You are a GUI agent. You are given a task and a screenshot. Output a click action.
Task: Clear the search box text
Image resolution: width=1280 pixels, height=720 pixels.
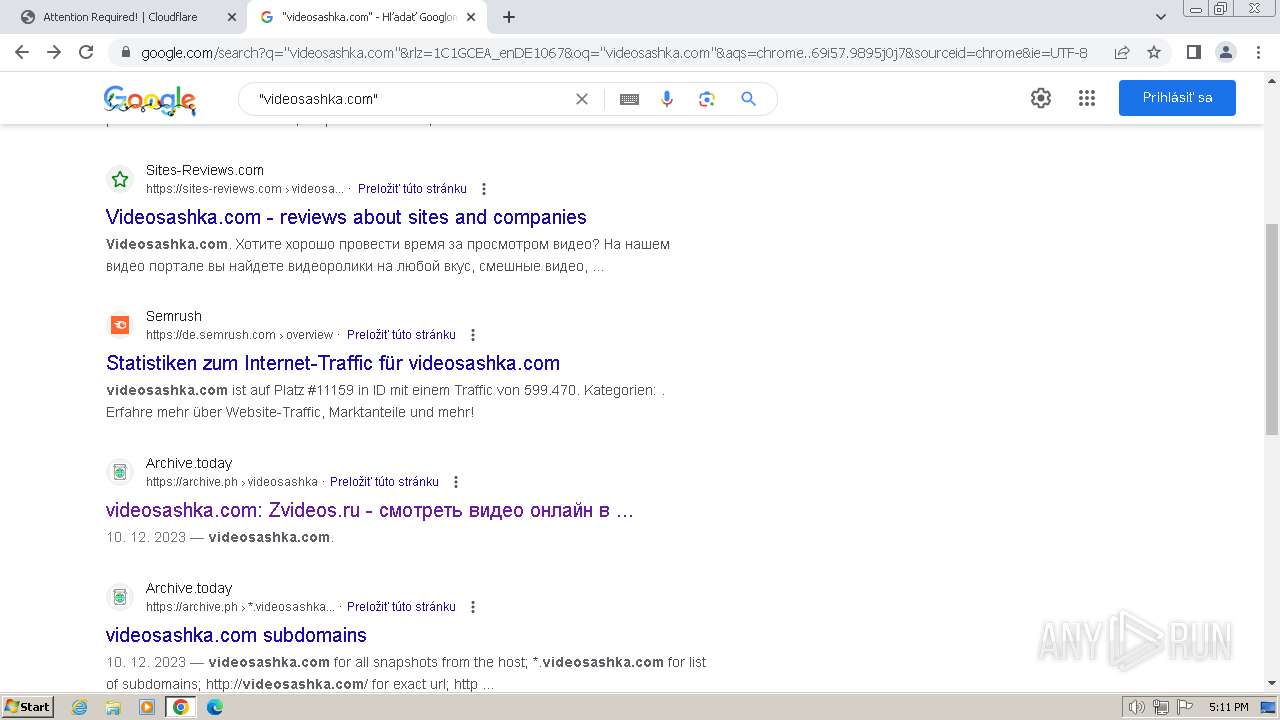[582, 99]
